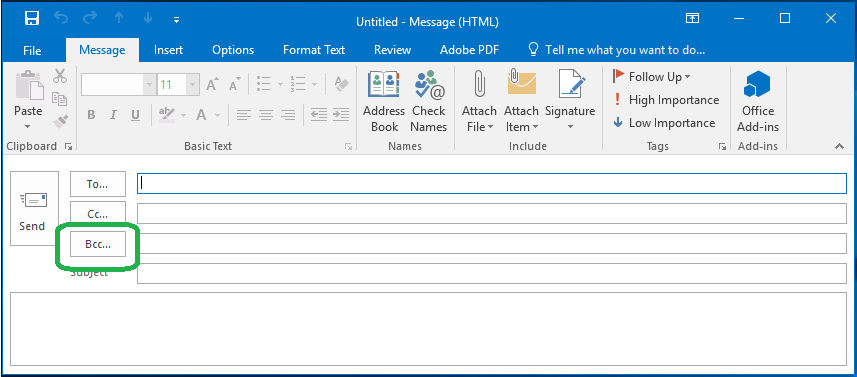
Task: Click the Bcc... button
Action: click(x=98, y=244)
